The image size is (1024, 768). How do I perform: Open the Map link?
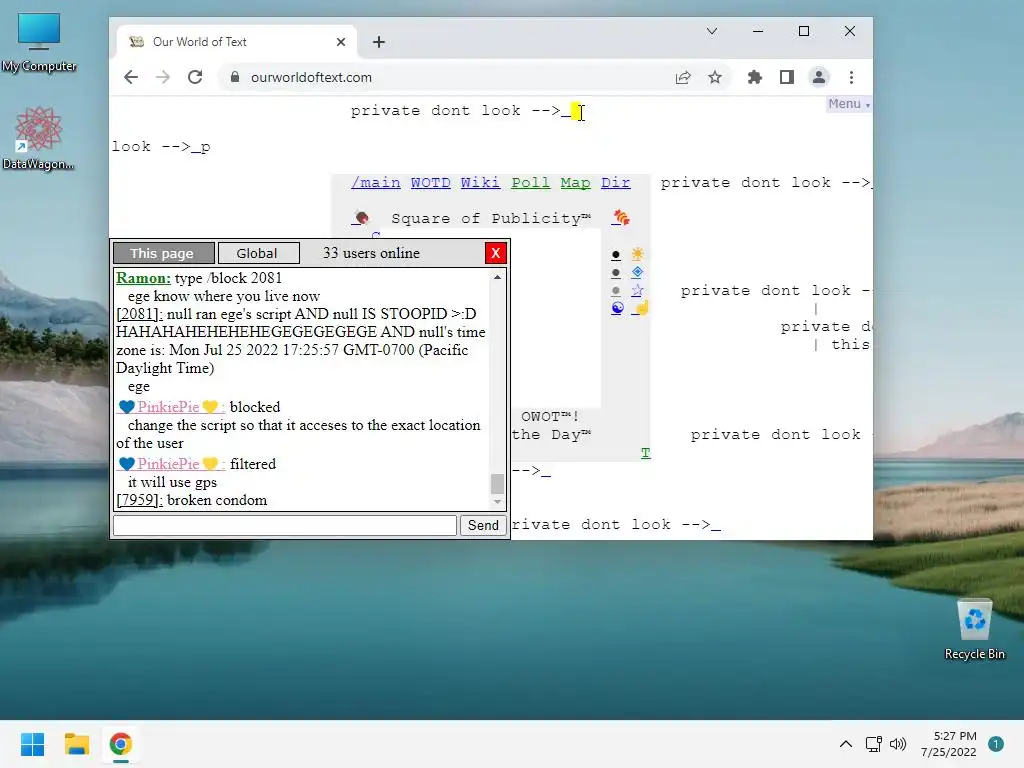click(575, 182)
